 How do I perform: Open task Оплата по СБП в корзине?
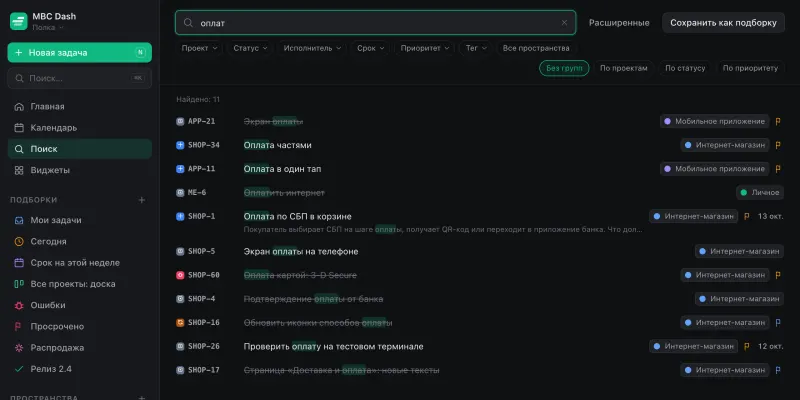297,216
